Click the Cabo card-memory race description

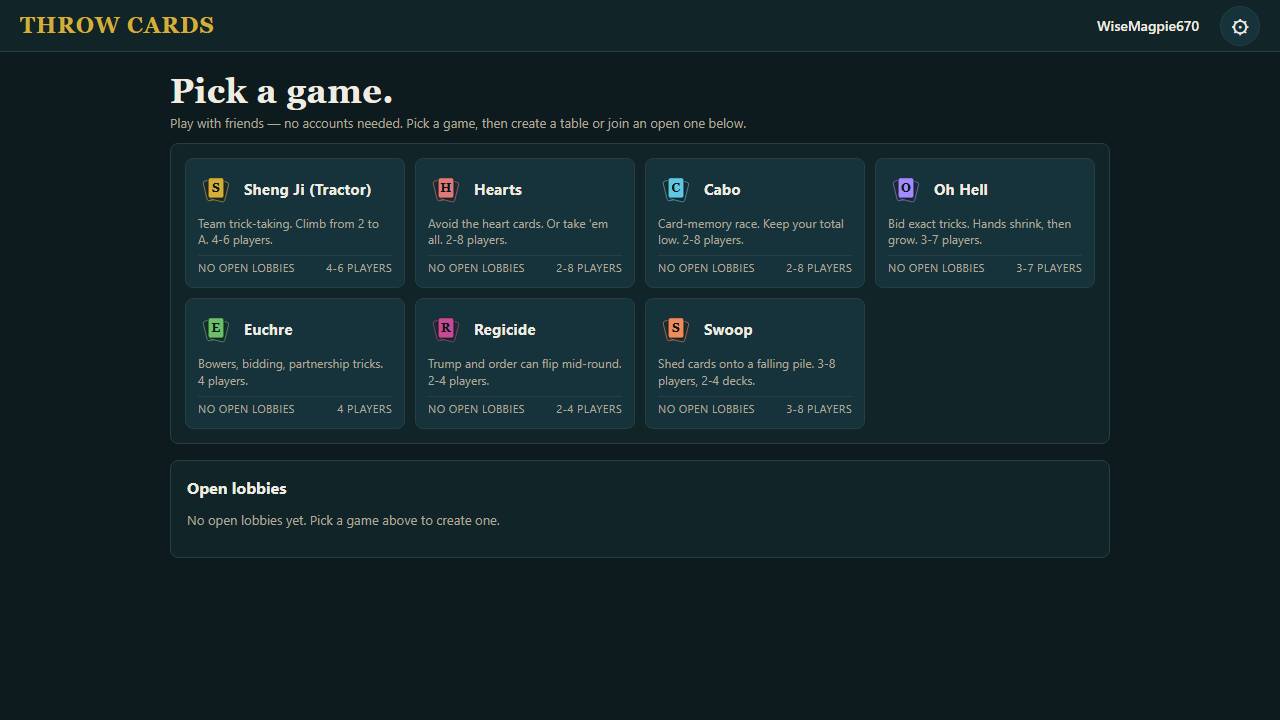point(751,232)
